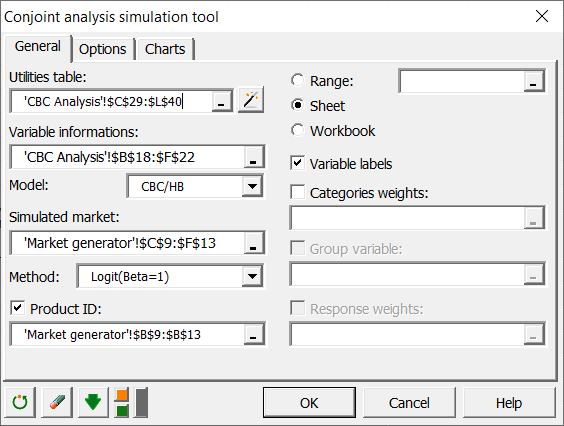This screenshot has height=426, width=564.
Task: Confirm with the OK button
Action: tap(309, 403)
